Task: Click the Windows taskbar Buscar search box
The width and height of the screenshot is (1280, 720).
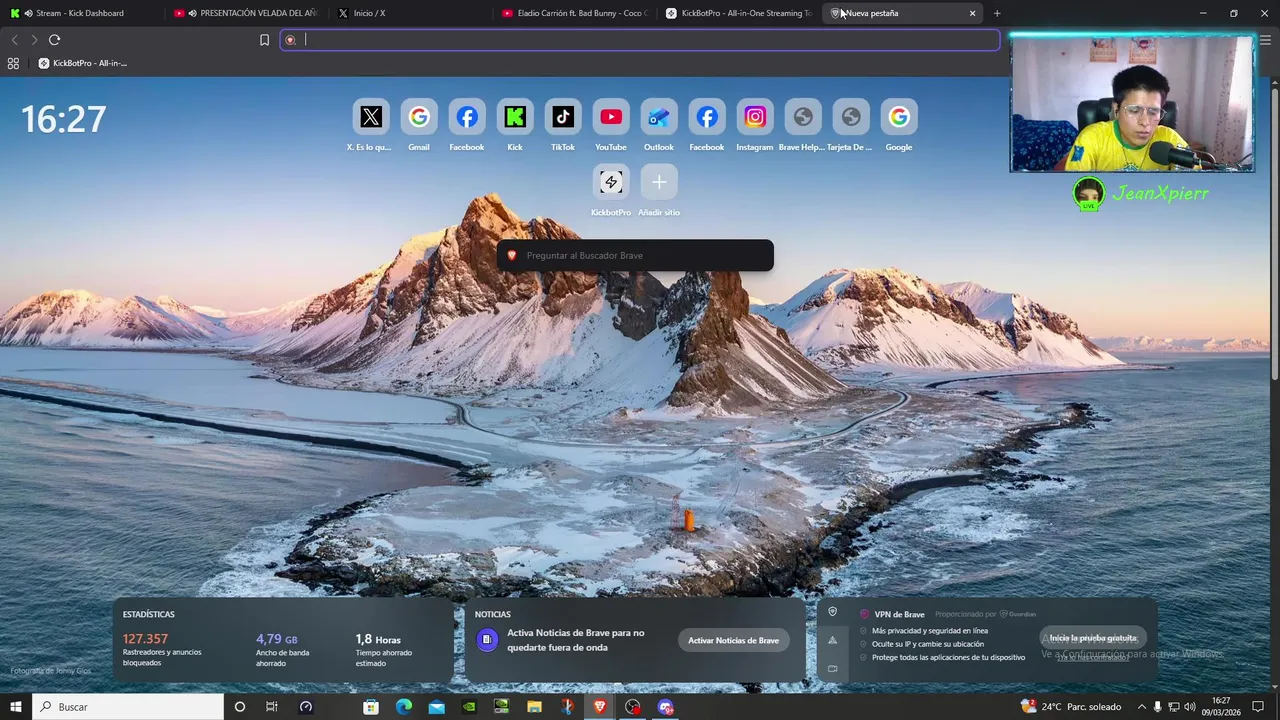Action: [x=128, y=707]
